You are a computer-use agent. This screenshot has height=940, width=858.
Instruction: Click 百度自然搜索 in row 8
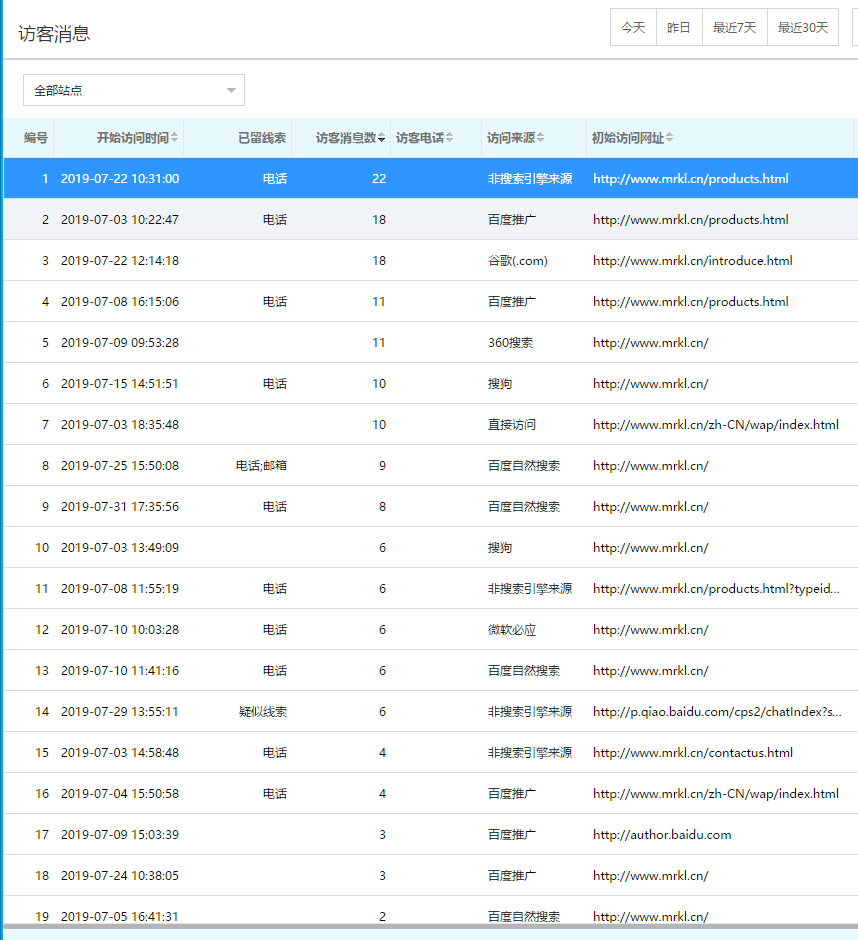pyautogui.click(x=523, y=466)
